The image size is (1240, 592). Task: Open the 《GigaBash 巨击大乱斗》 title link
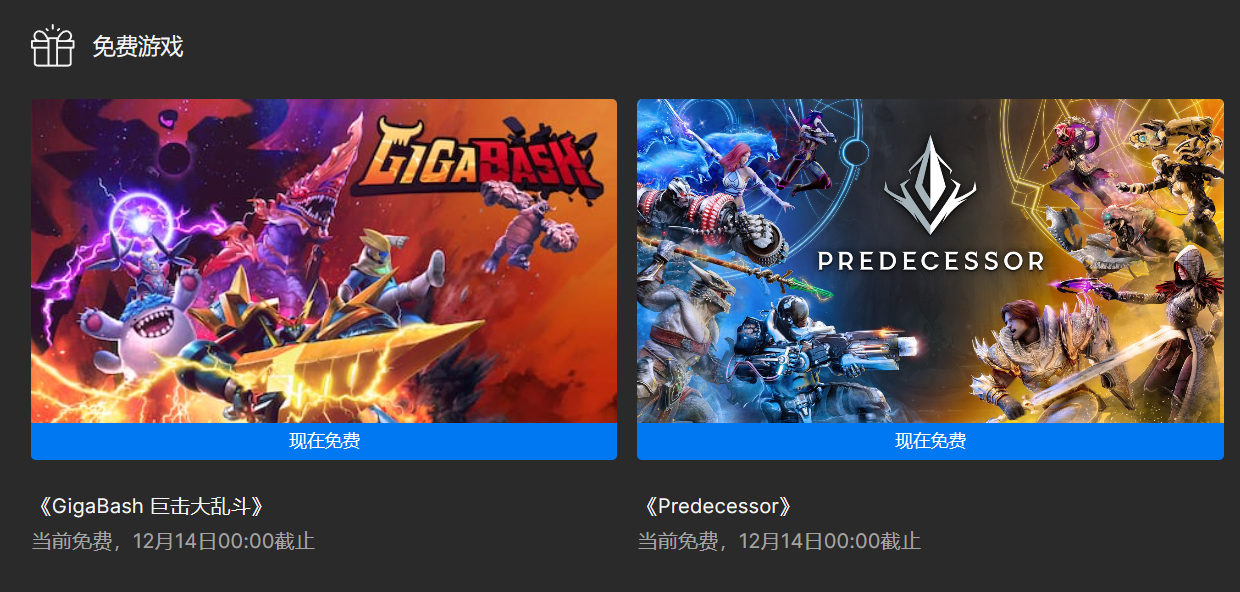point(151,506)
